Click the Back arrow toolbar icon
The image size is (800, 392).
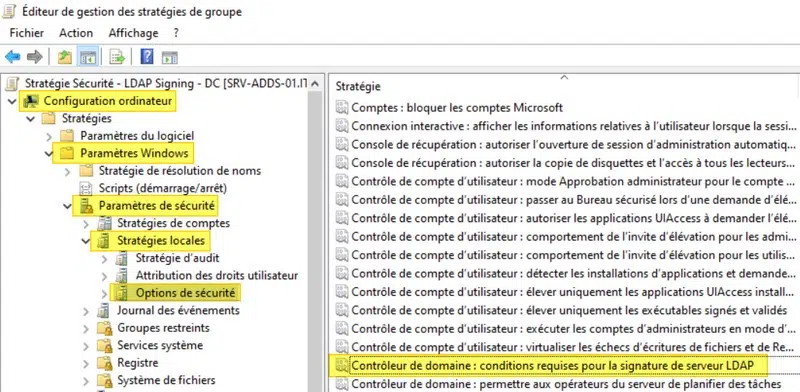tap(13, 57)
